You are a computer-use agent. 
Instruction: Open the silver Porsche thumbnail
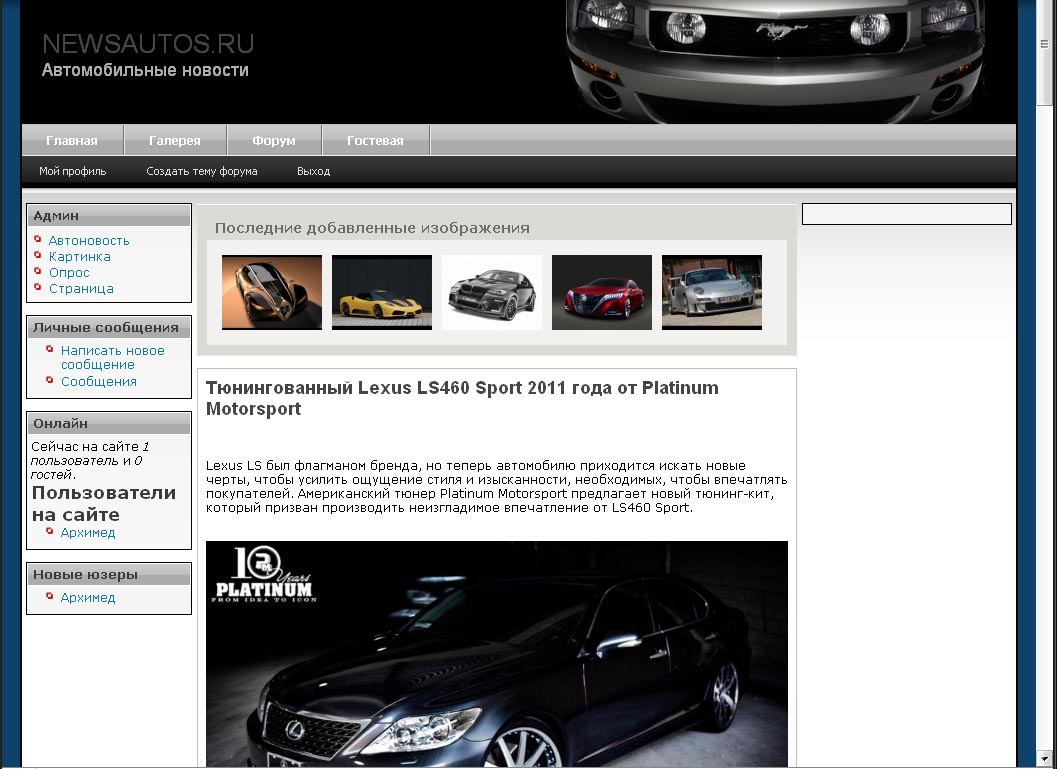tap(712, 292)
